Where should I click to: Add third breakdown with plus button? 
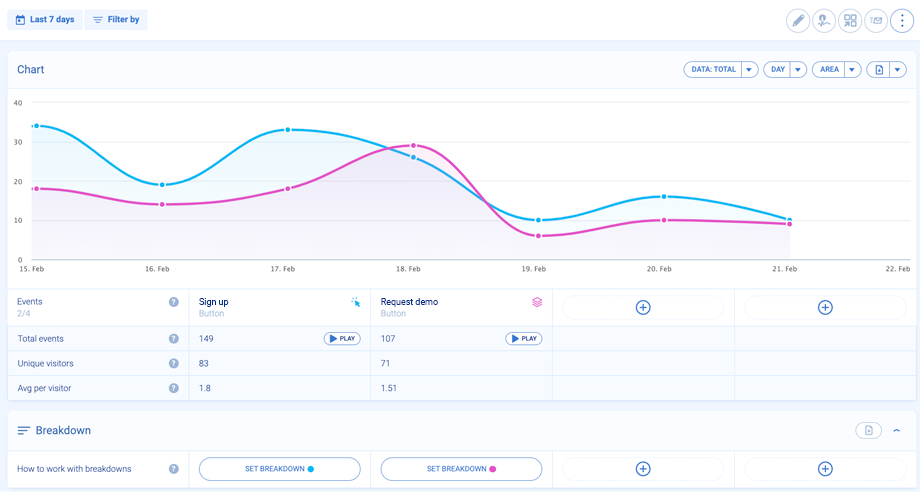point(643,469)
